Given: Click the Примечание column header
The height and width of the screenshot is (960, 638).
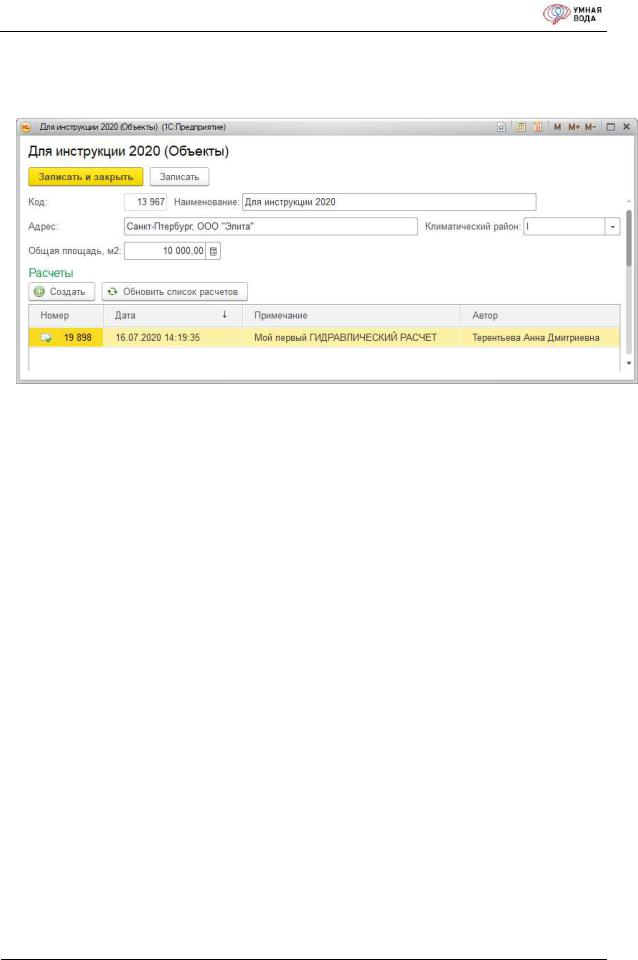Looking at the screenshot, I should [351, 315].
